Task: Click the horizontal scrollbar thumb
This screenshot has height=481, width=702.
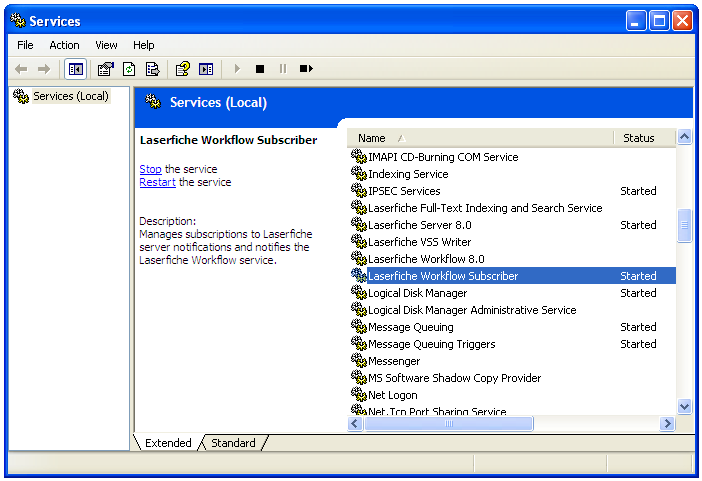Action: coord(449,423)
